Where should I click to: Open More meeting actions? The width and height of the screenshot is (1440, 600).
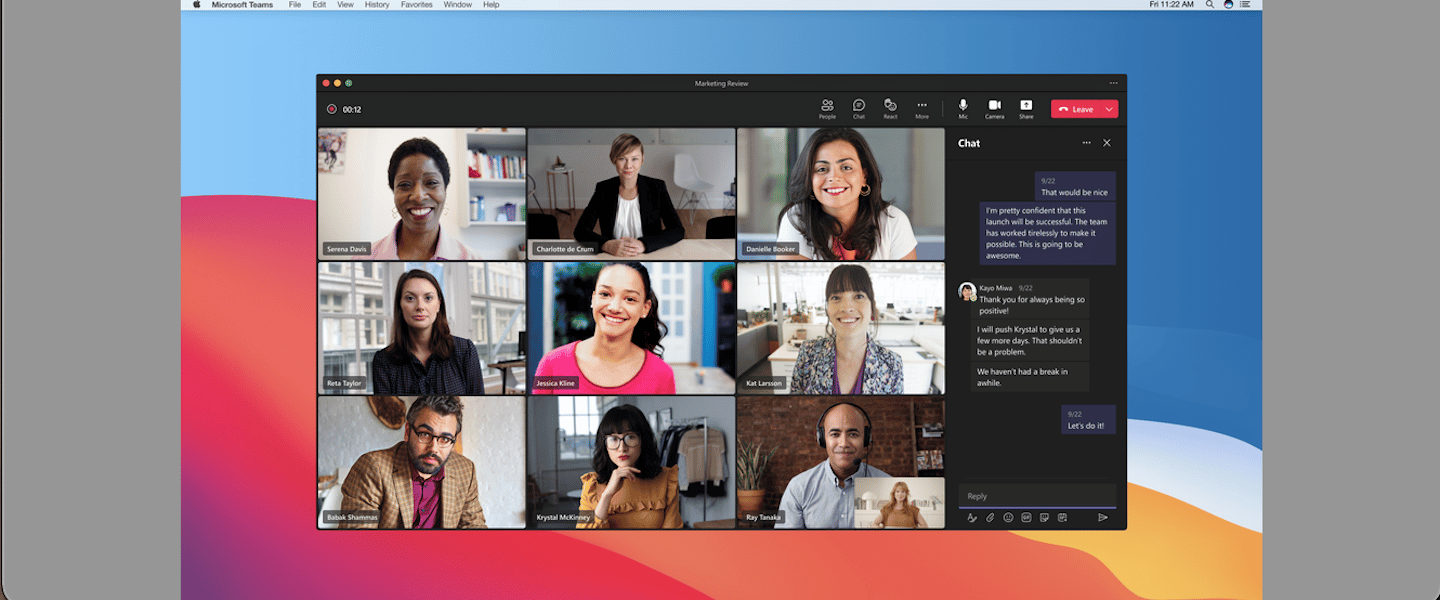click(922, 109)
